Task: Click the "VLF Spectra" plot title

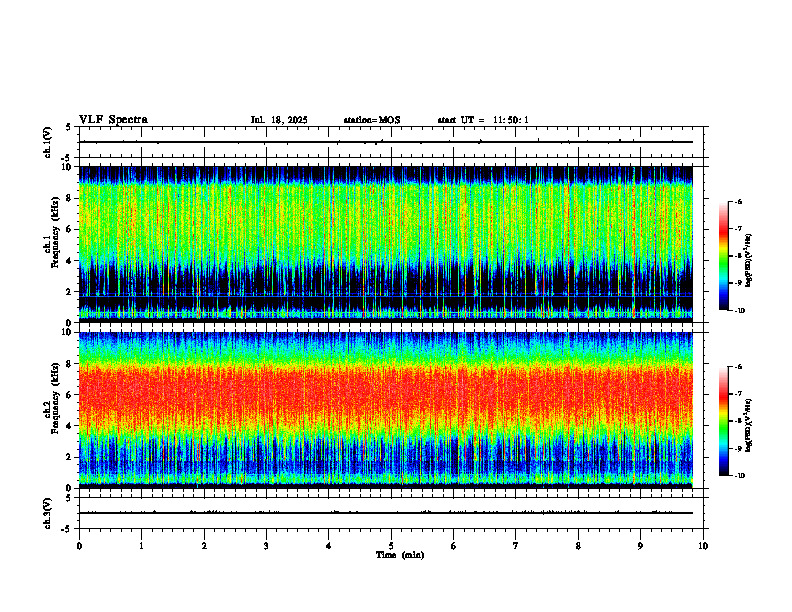Action: (x=113, y=120)
